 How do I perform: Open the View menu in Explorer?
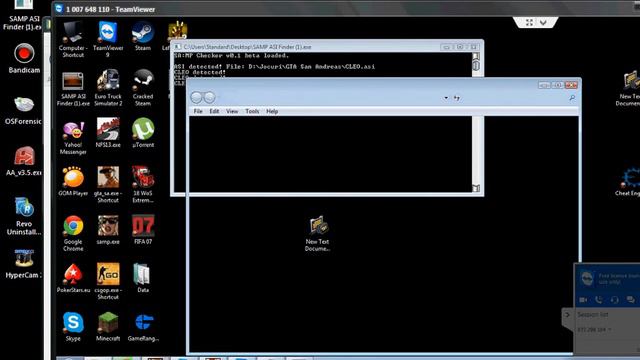coord(232,111)
